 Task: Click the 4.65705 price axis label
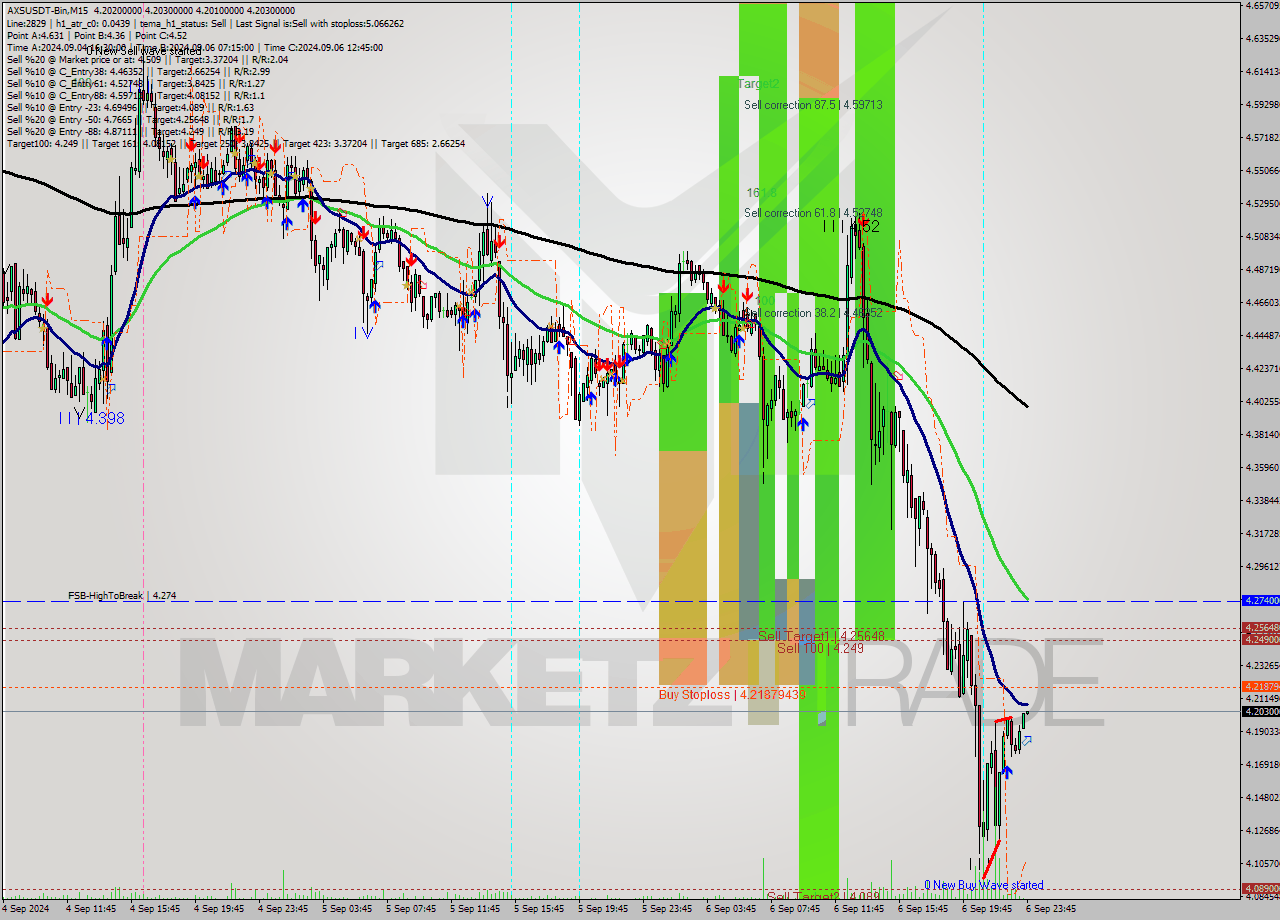tap(1262, 5)
